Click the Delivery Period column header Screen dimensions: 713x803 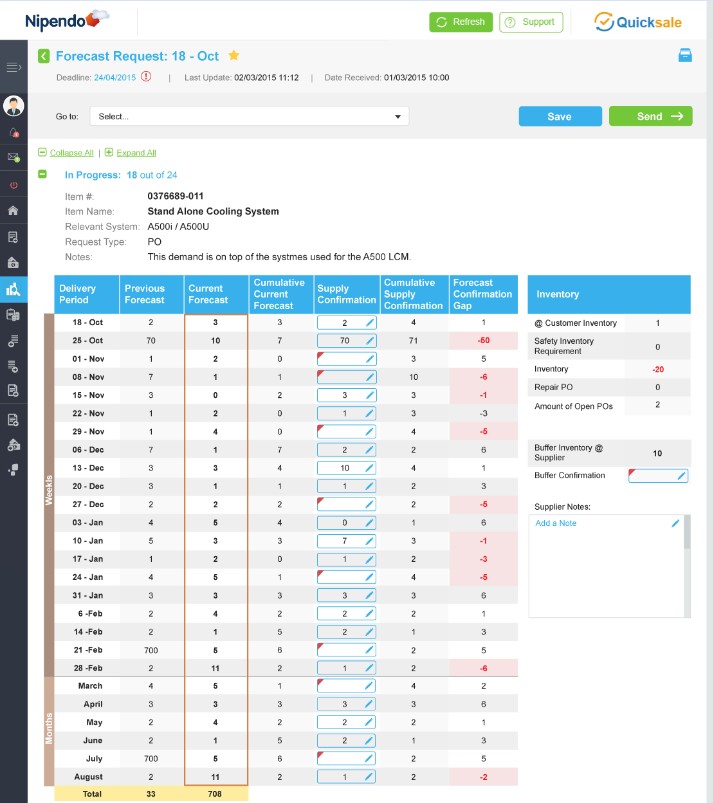[x=87, y=294]
